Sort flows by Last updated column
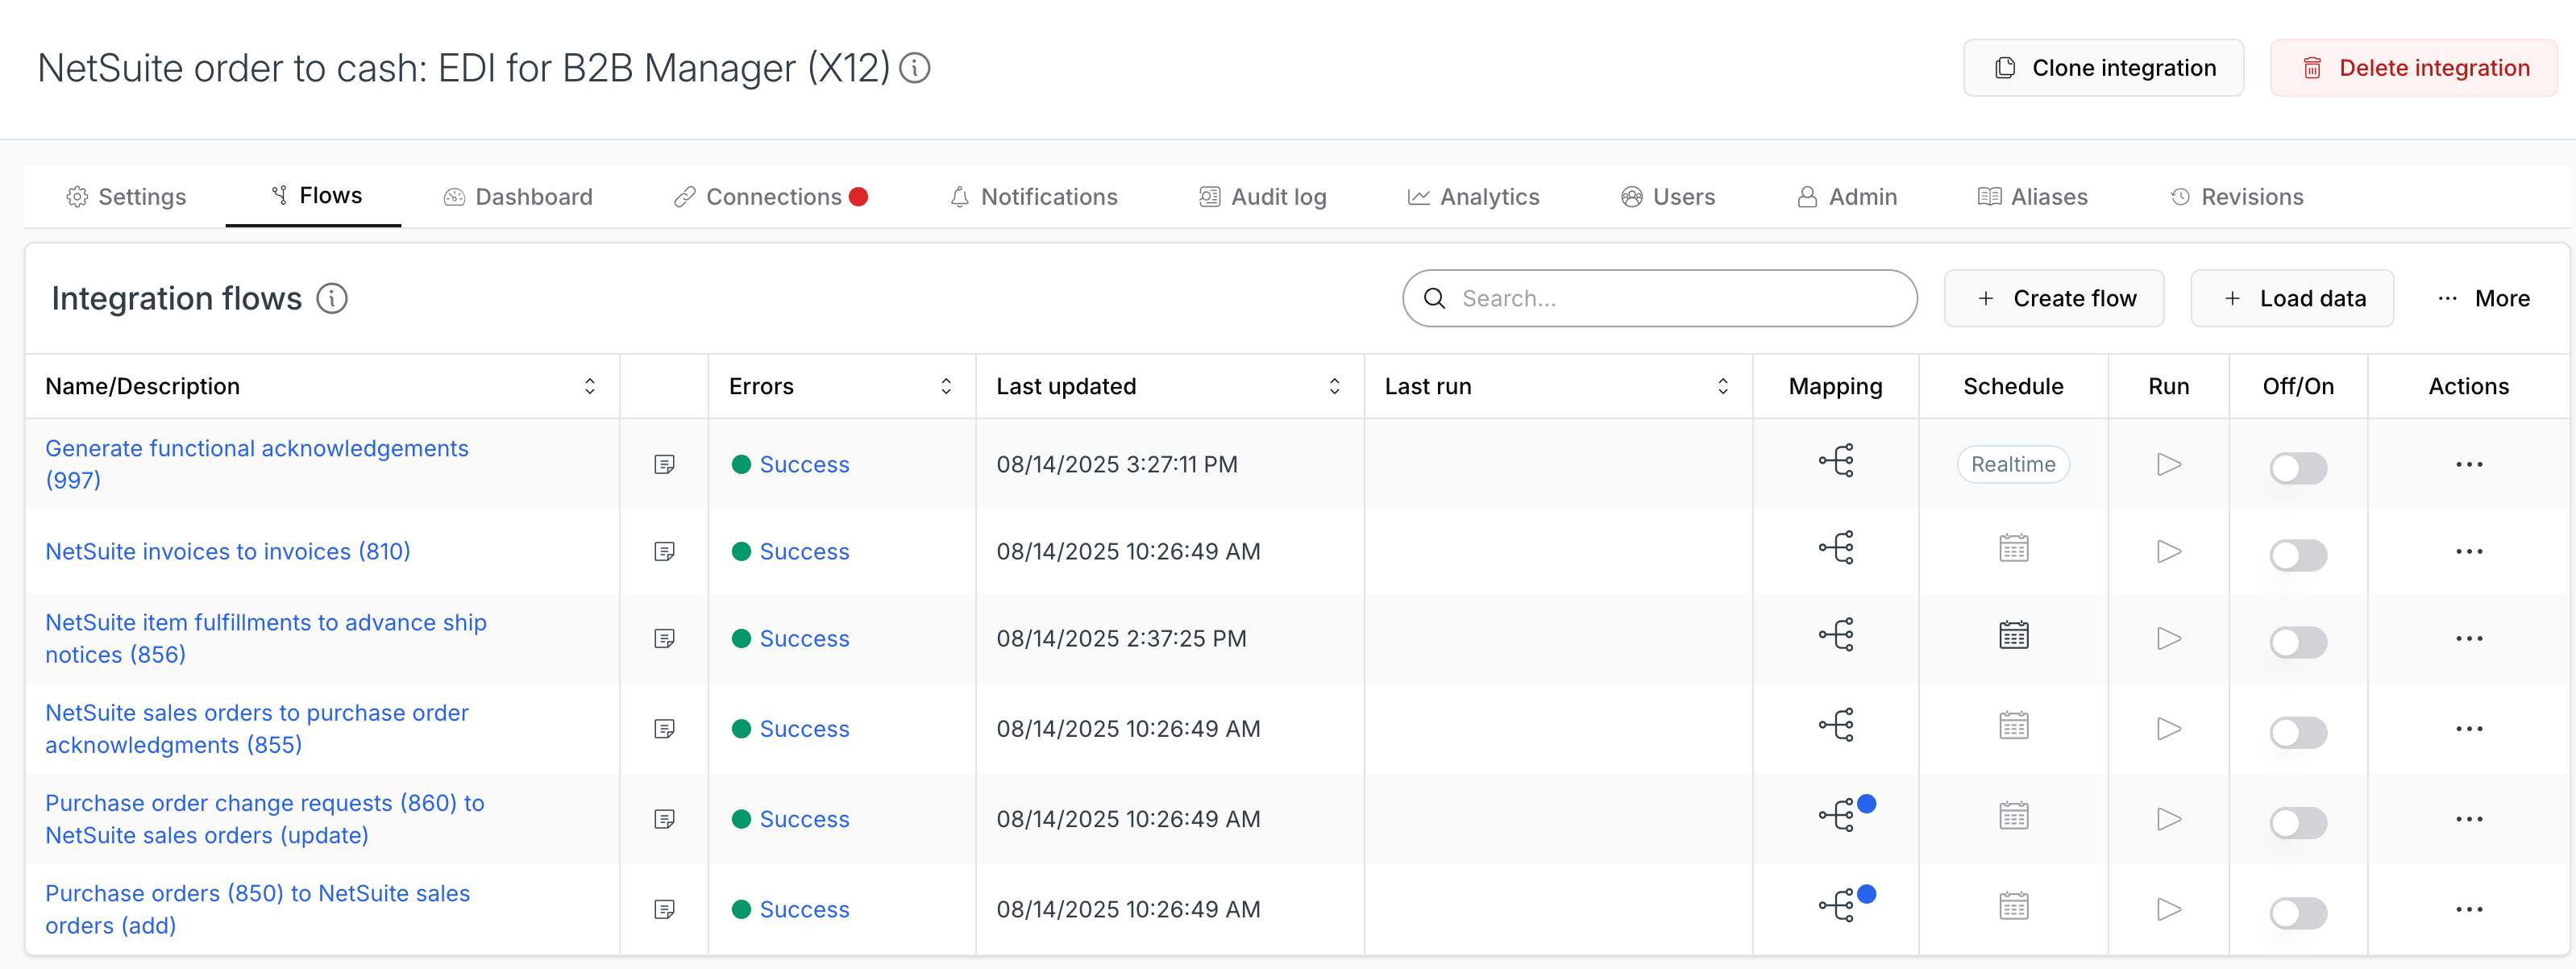Viewport: 2576px width, 969px height. (x=1334, y=386)
